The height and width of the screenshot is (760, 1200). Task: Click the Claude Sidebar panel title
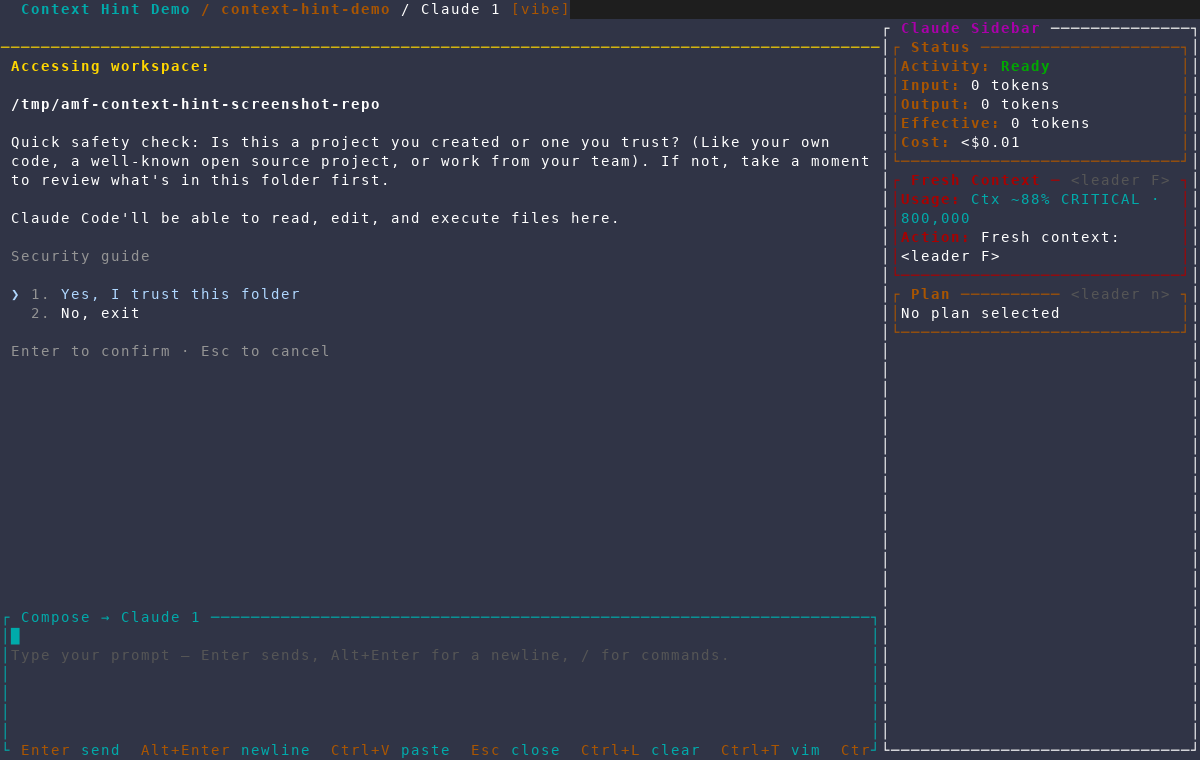coord(971,28)
